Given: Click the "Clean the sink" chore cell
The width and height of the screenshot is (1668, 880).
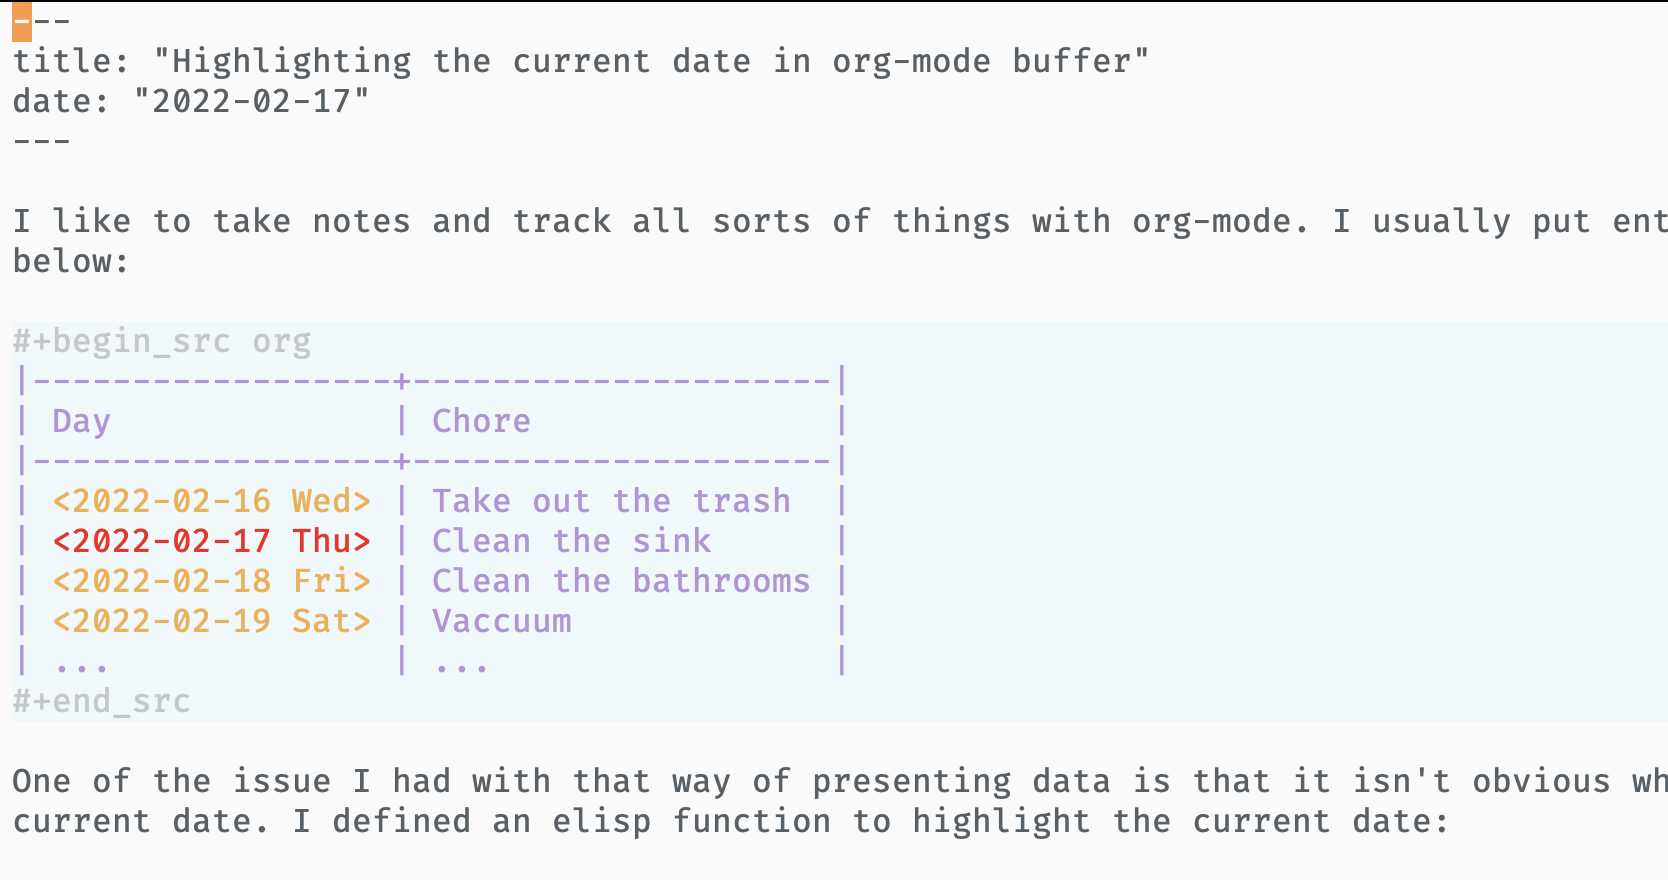Looking at the screenshot, I should 571,541.
